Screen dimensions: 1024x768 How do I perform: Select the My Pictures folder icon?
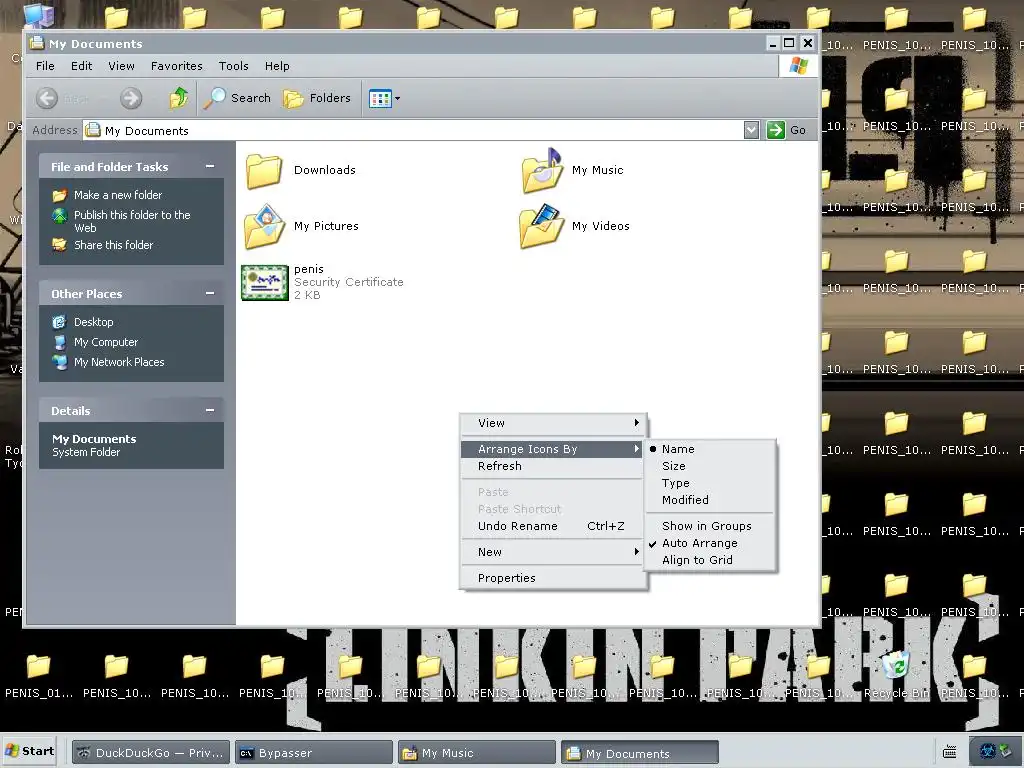coord(264,227)
